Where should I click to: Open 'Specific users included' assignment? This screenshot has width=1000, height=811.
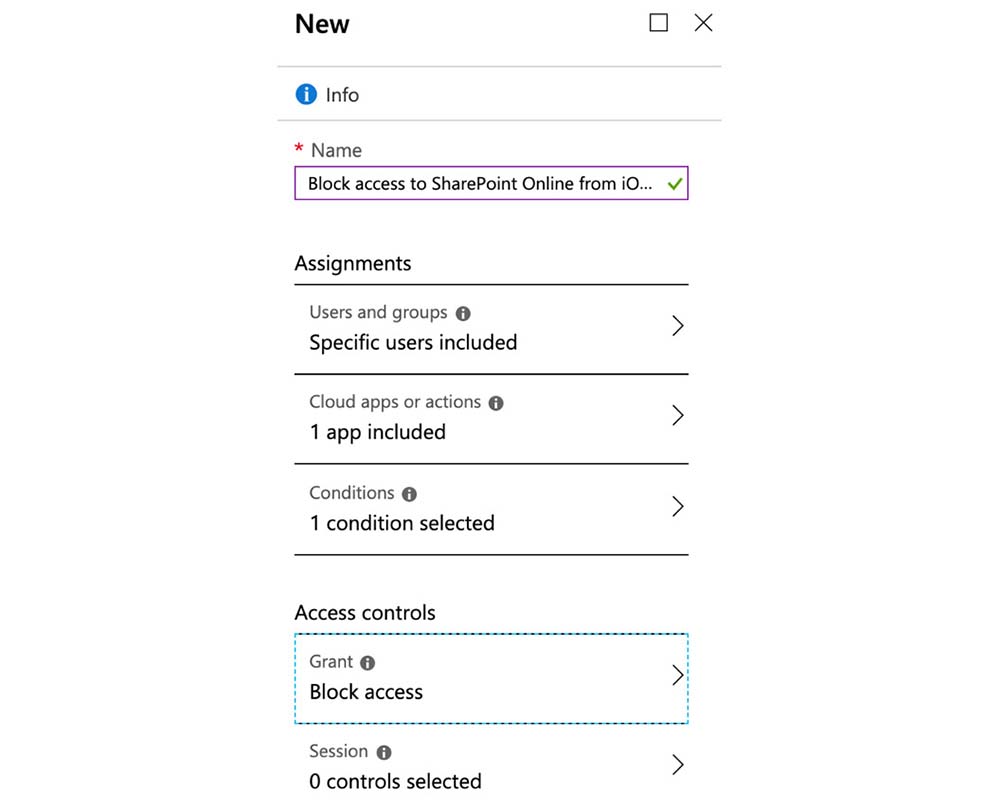click(413, 343)
